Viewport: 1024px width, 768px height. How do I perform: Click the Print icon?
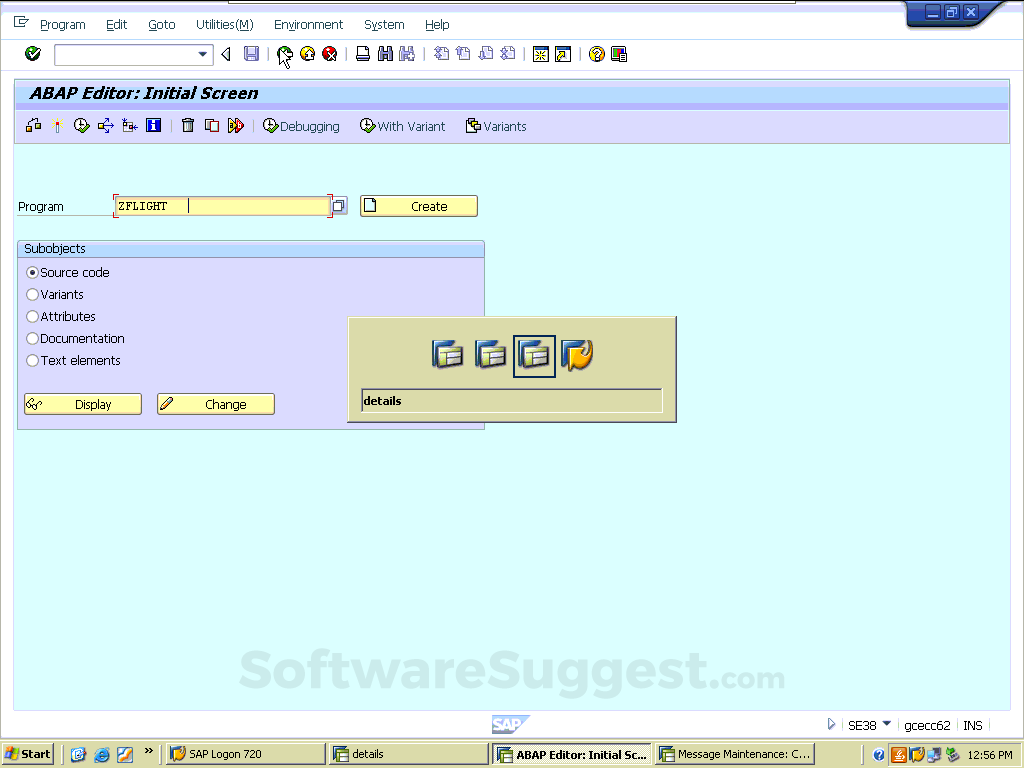363,54
